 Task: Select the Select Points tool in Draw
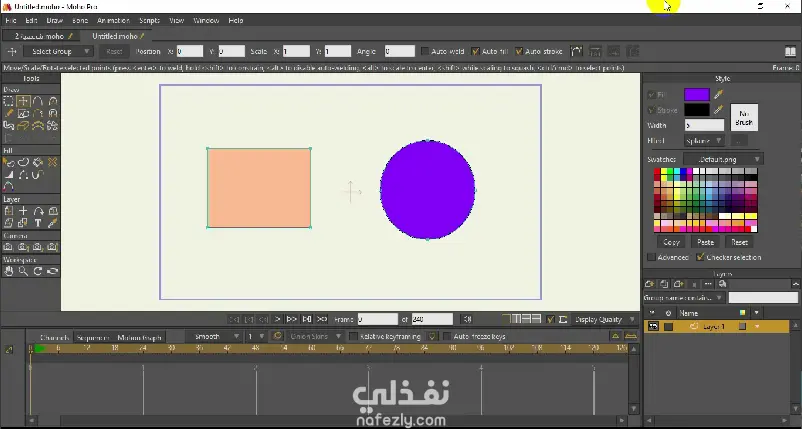[9, 101]
